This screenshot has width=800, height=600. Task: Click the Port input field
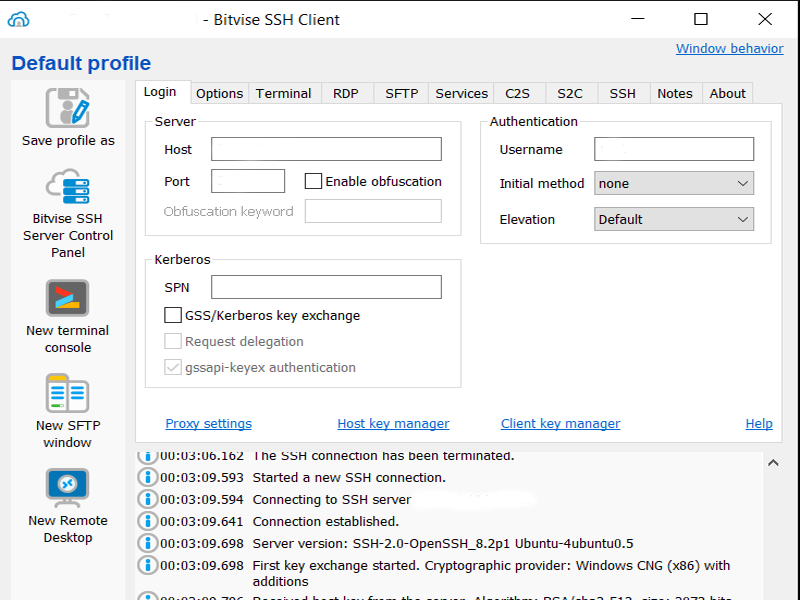click(248, 181)
